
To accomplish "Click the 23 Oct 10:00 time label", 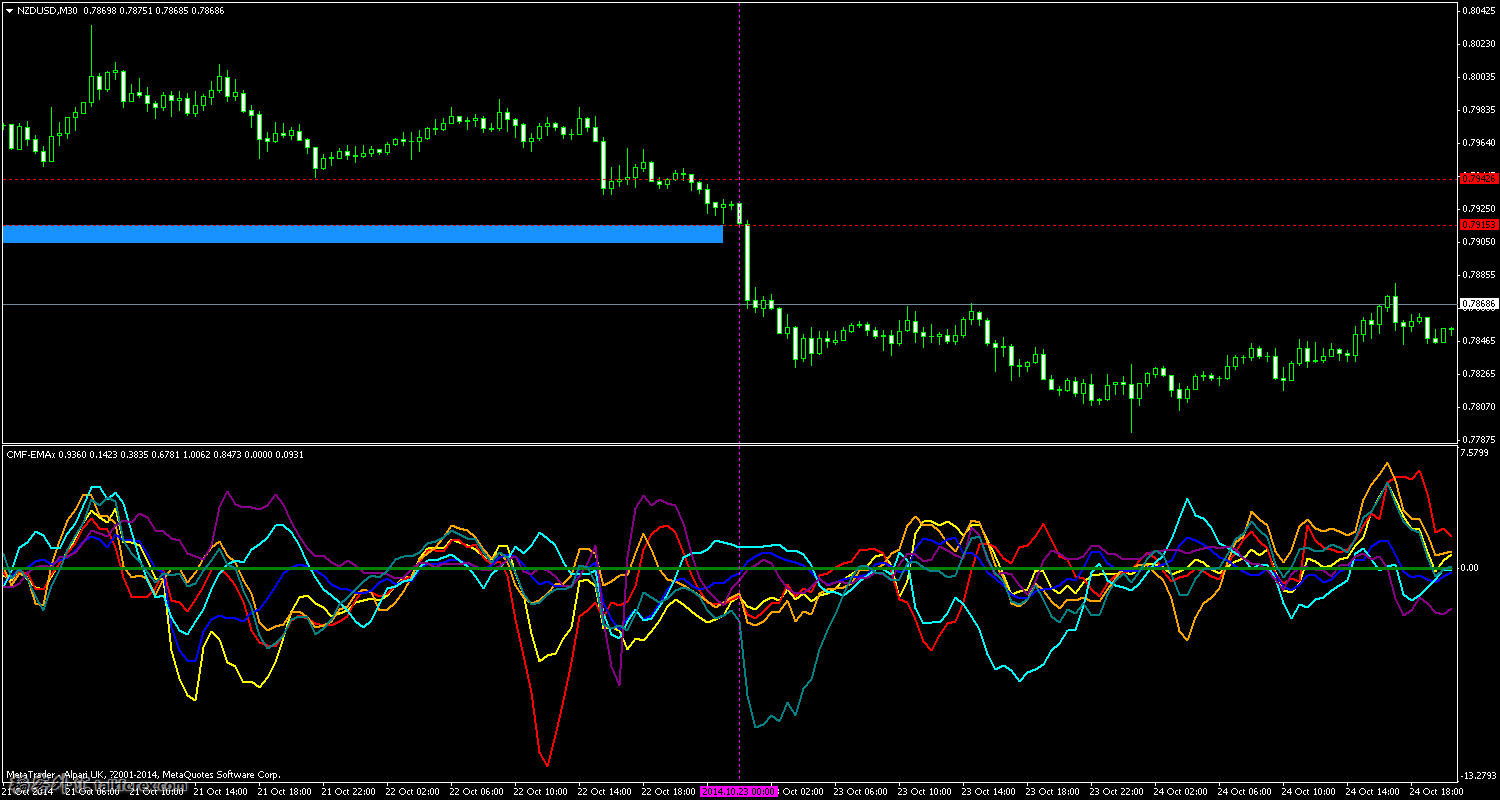I will pos(925,791).
